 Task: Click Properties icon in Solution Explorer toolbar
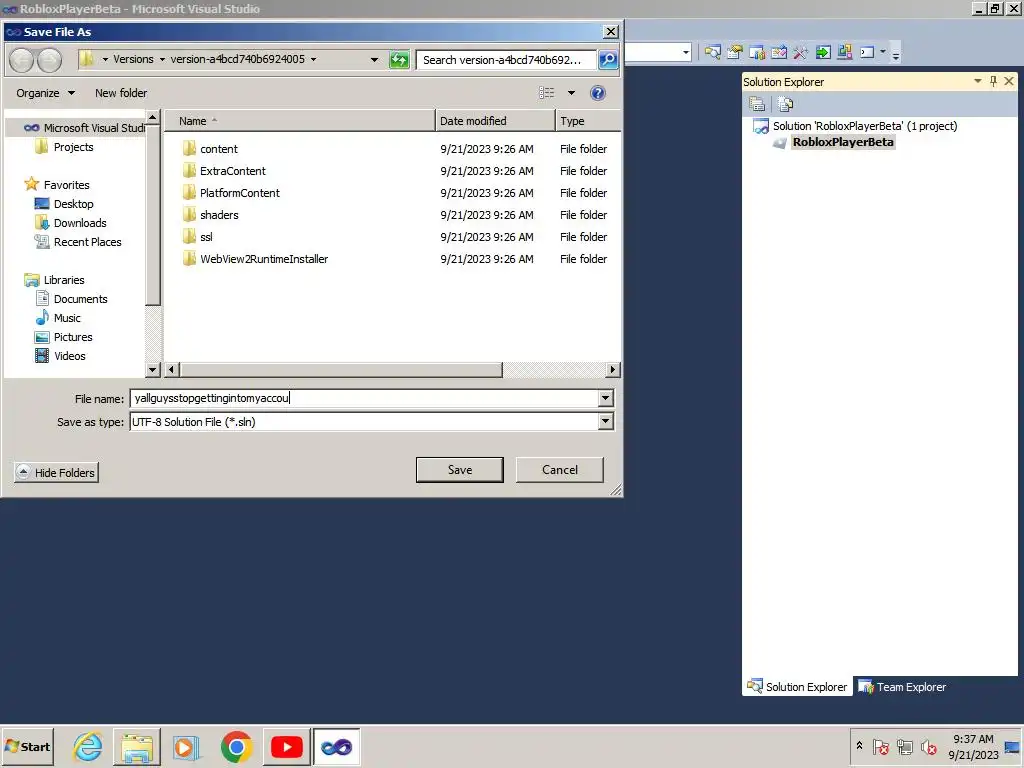click(x=758, y=104)
